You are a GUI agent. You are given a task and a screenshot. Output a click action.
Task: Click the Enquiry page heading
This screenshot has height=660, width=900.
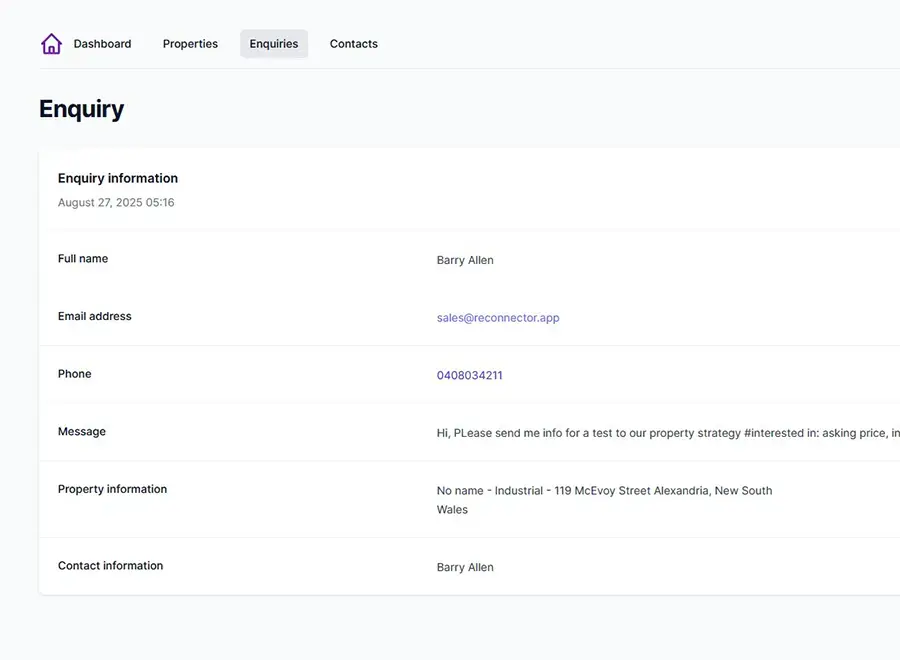tap(81, 109)
